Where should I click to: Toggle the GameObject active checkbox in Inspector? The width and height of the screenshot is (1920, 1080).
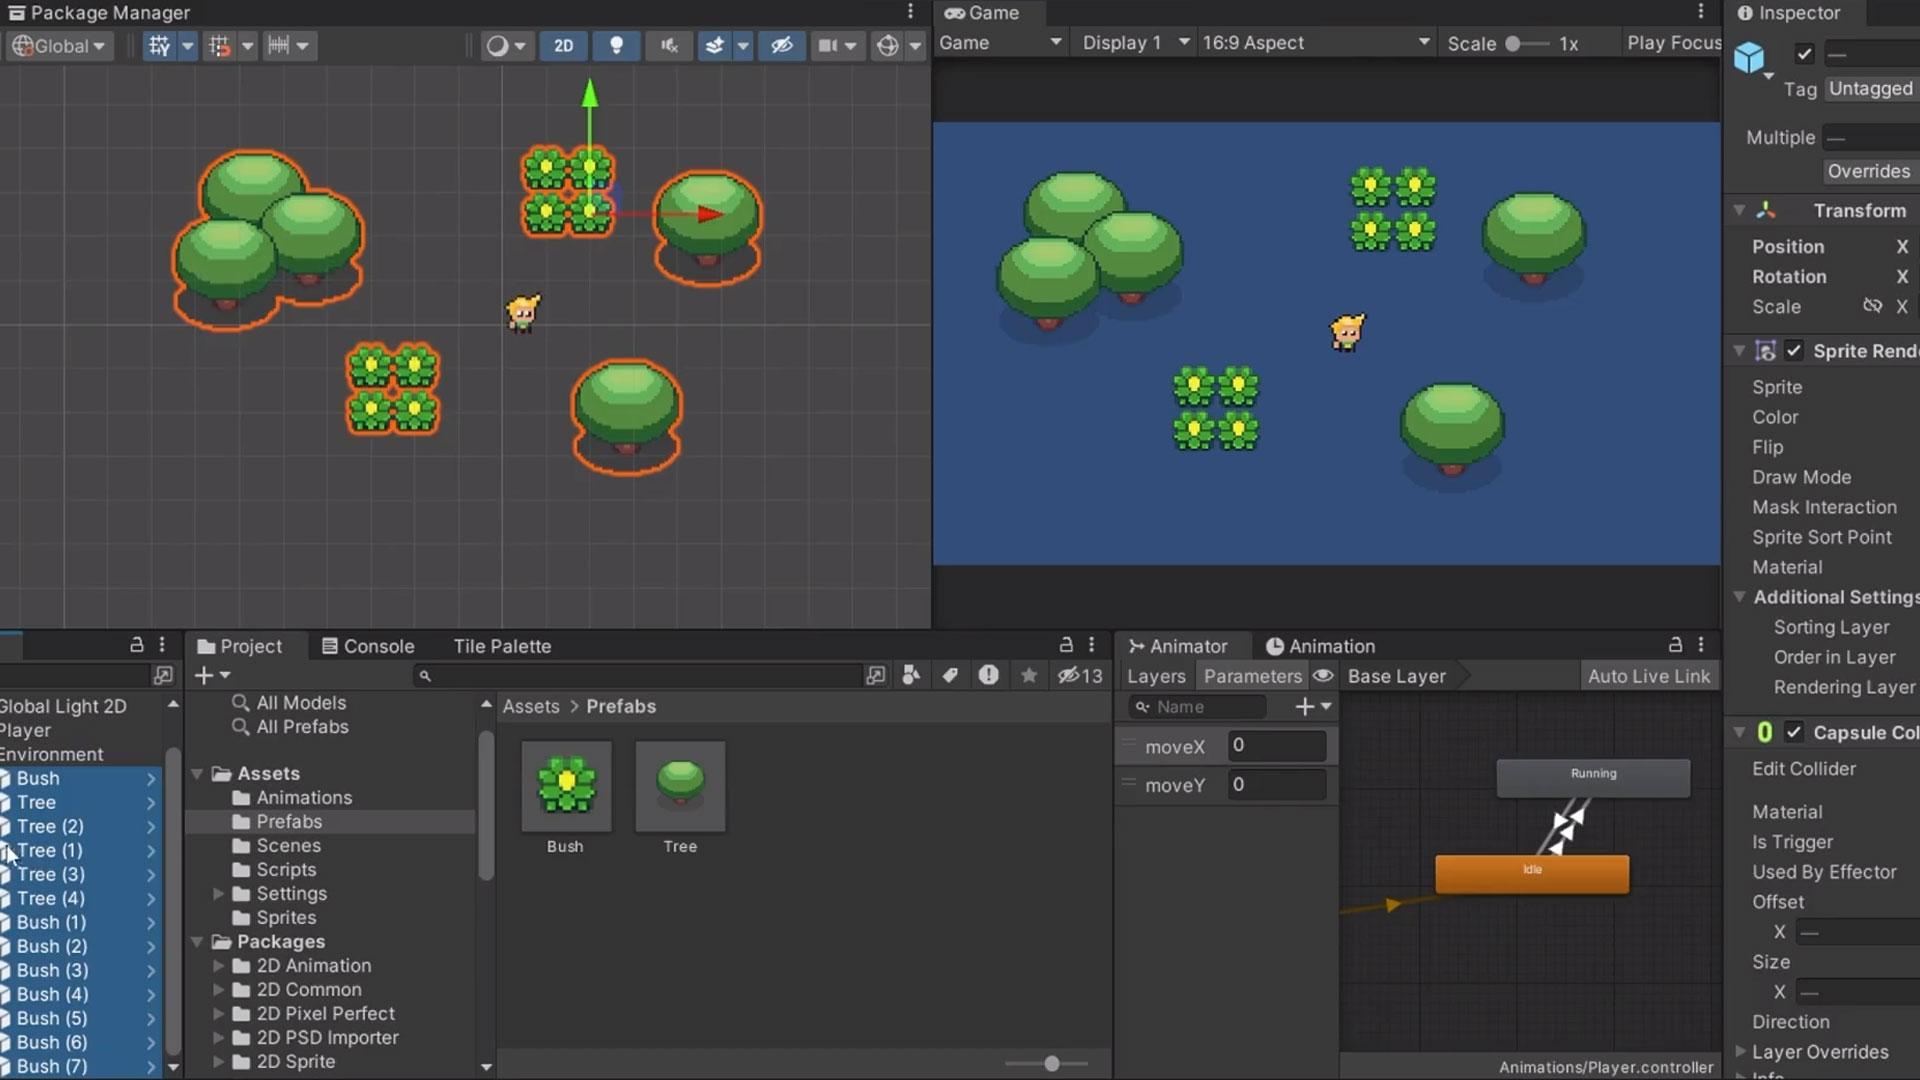coord(1804,54)
